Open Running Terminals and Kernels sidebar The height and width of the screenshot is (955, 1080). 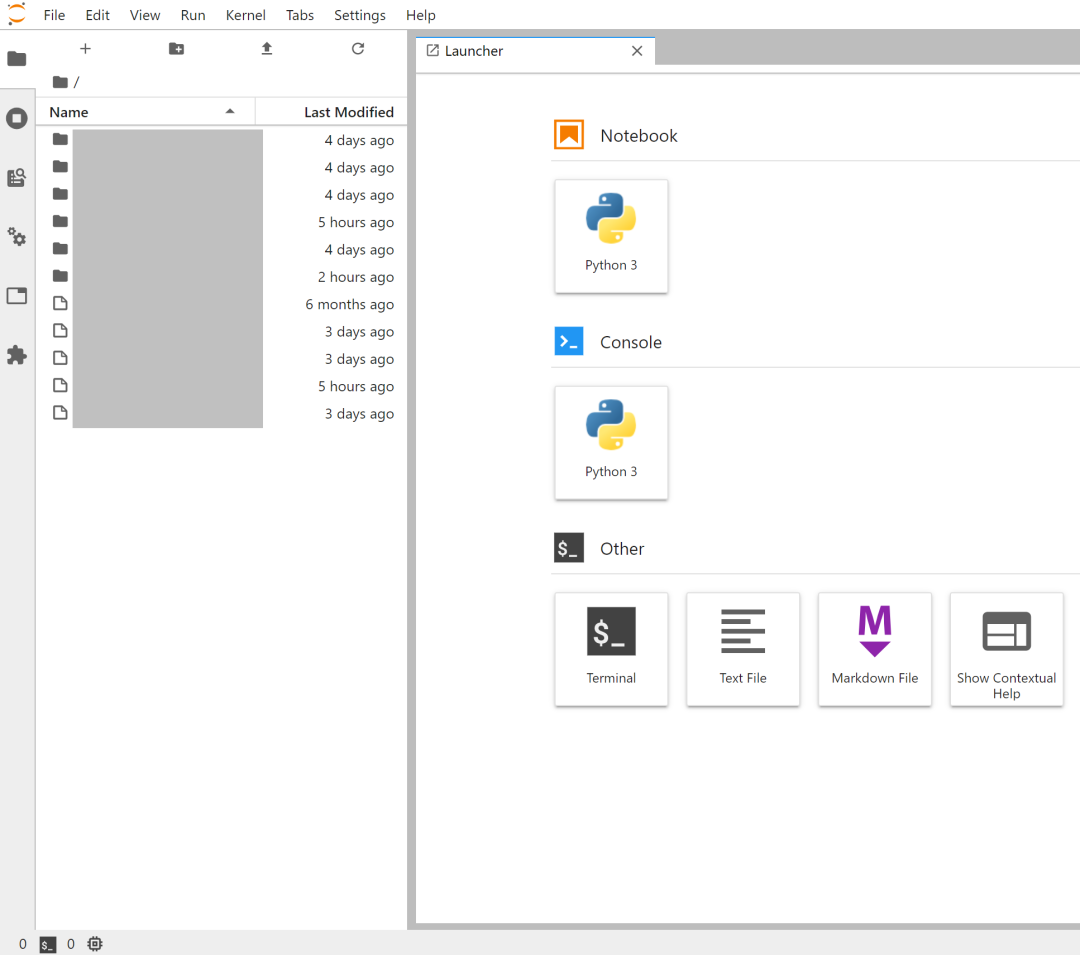[x=17, y=118]
